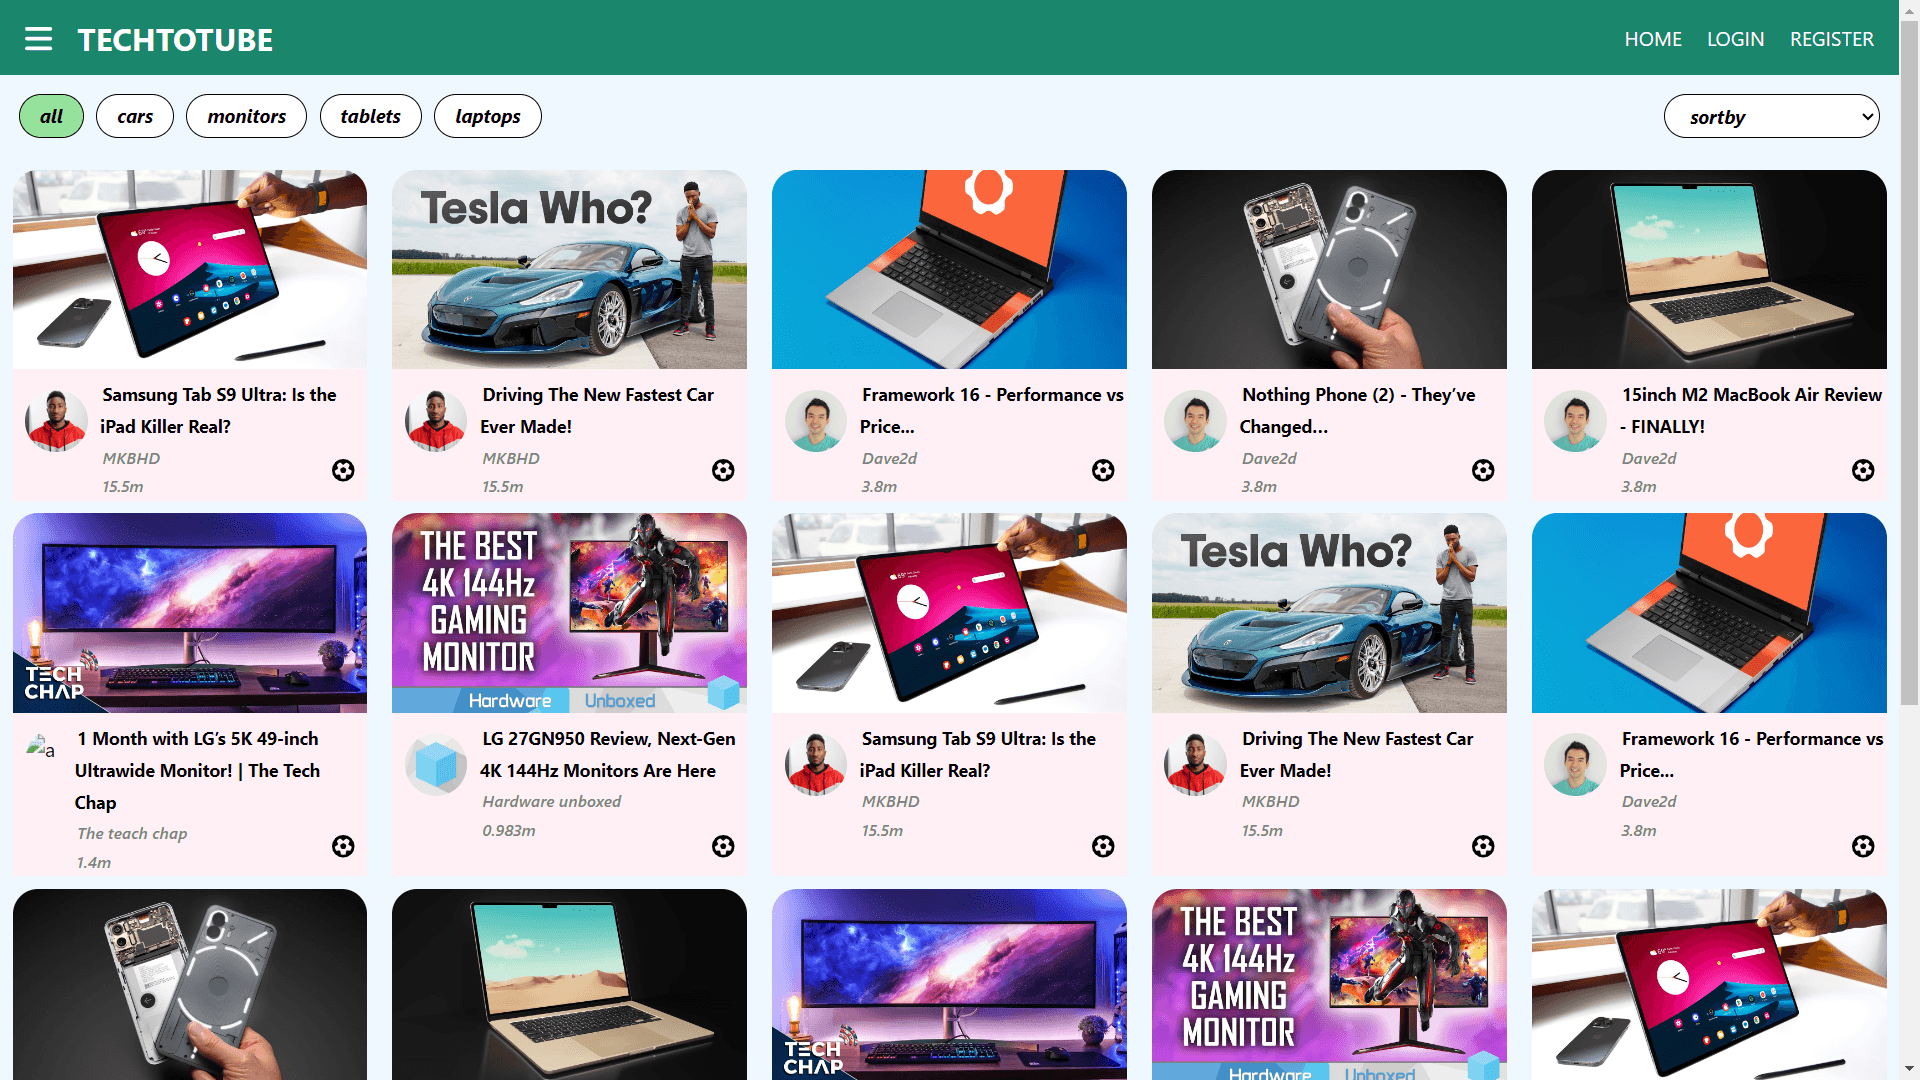
Task: Click Dave2d avatar on second-row Framework 16 card
Action: coord(1576,765)
